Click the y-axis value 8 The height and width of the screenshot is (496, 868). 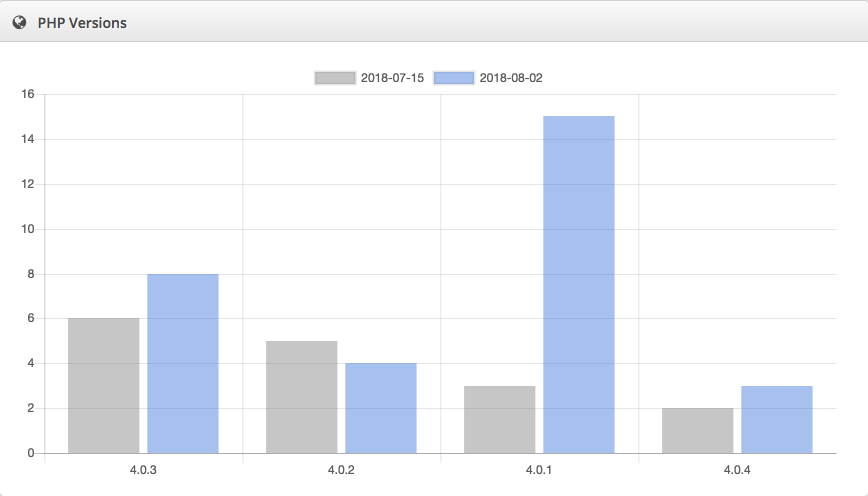(x=31, y=274)
